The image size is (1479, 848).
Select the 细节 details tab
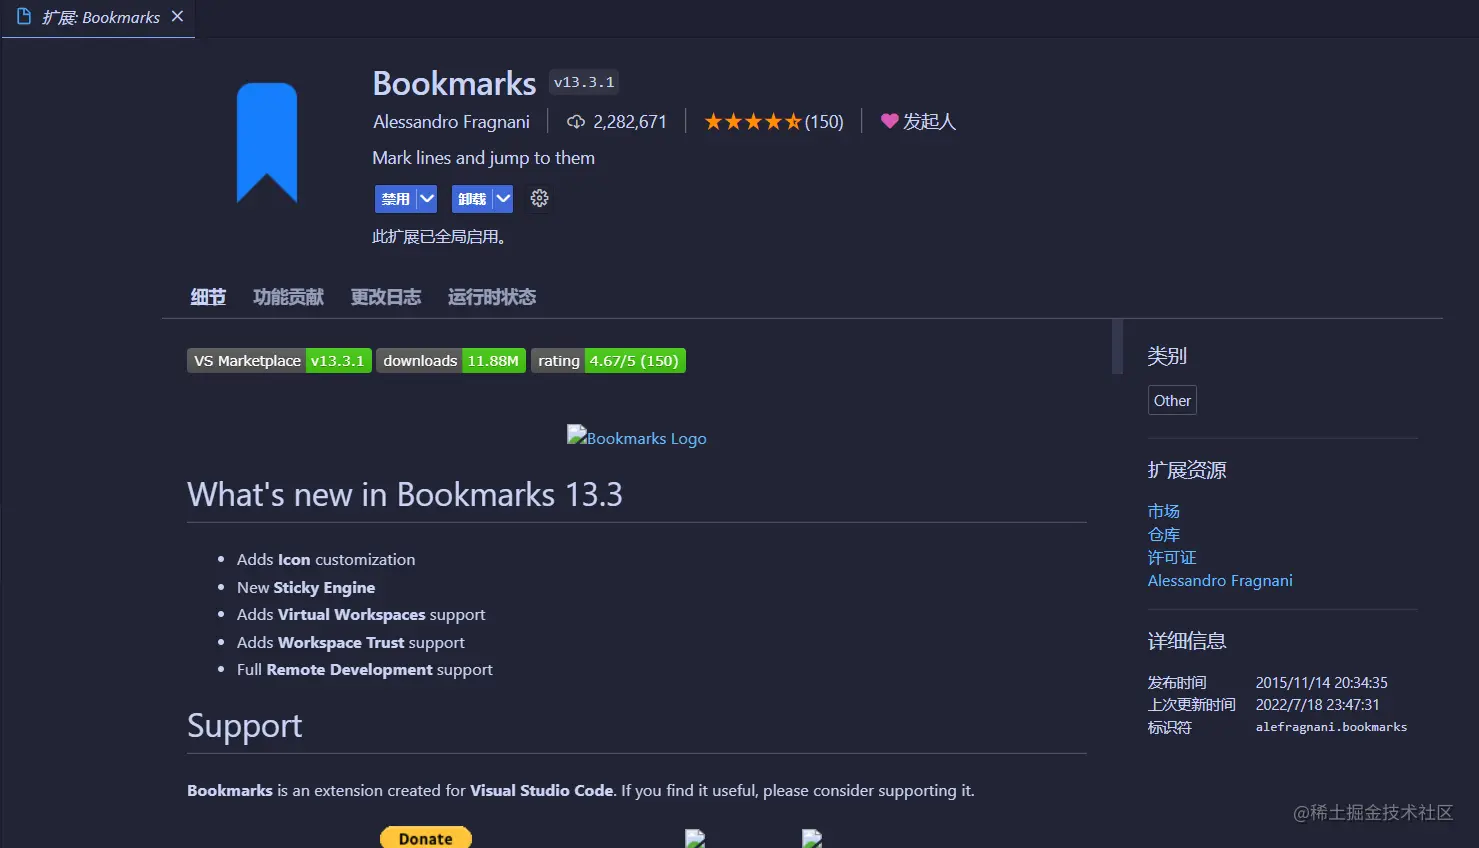tap(208, 297)
